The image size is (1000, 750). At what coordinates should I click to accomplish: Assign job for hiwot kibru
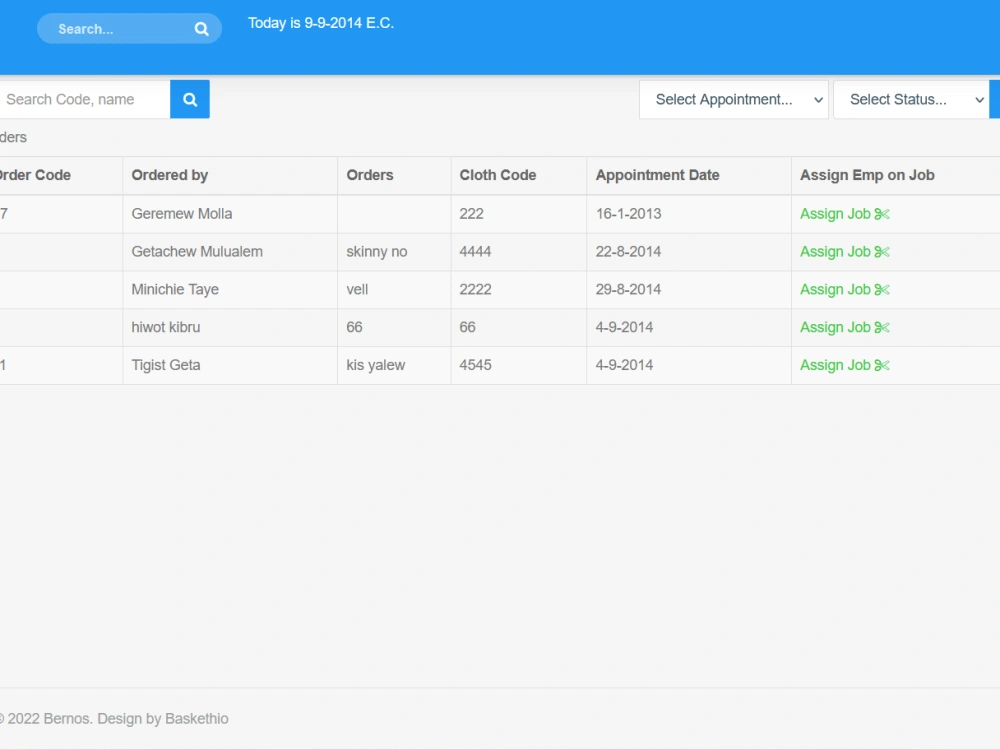[x=844, y=327]
